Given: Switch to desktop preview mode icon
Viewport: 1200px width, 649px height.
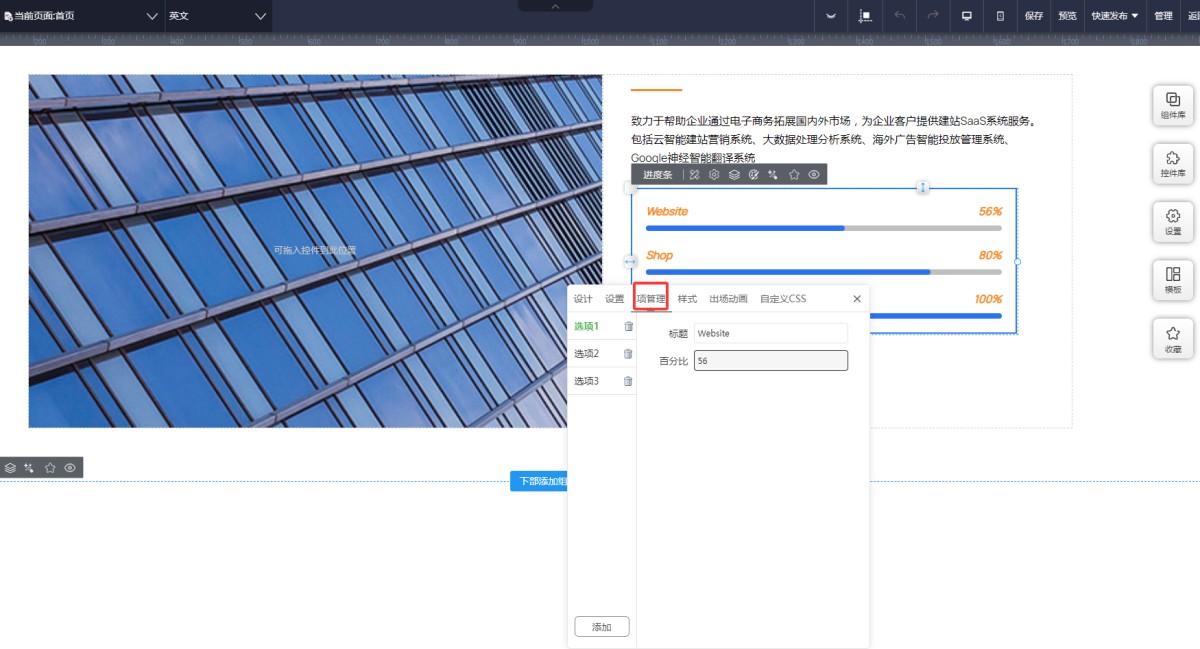Looking at the screenshot, I should click(966, 16).
